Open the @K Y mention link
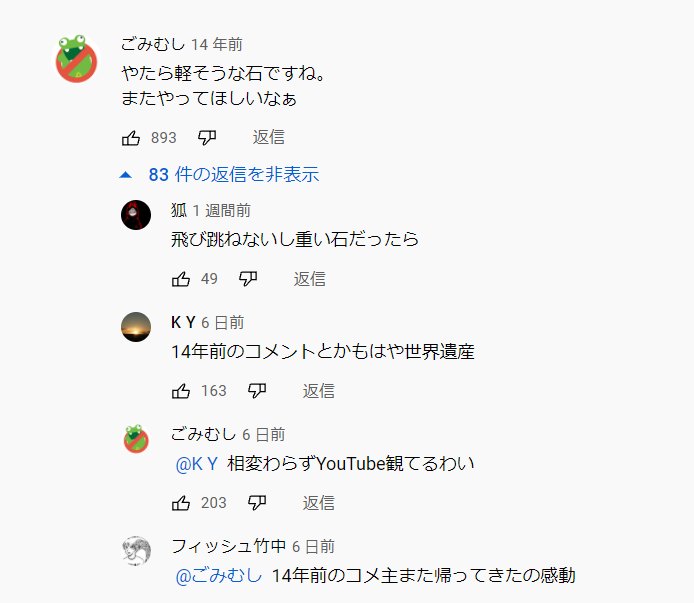Screen dimensions: 694x603 197,464
